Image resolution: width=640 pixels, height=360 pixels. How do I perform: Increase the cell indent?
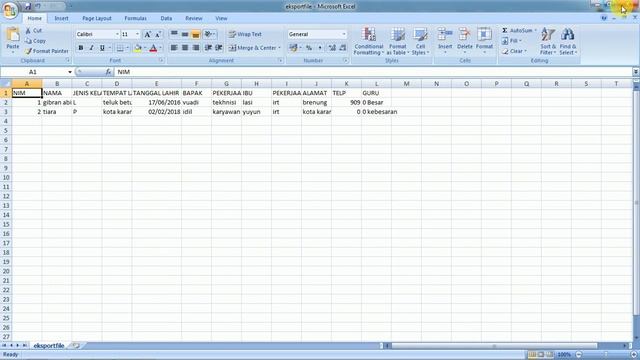click(219, 48)
